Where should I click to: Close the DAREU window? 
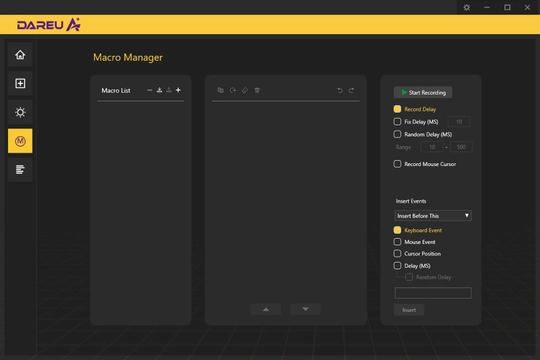[x=527, y=7]
